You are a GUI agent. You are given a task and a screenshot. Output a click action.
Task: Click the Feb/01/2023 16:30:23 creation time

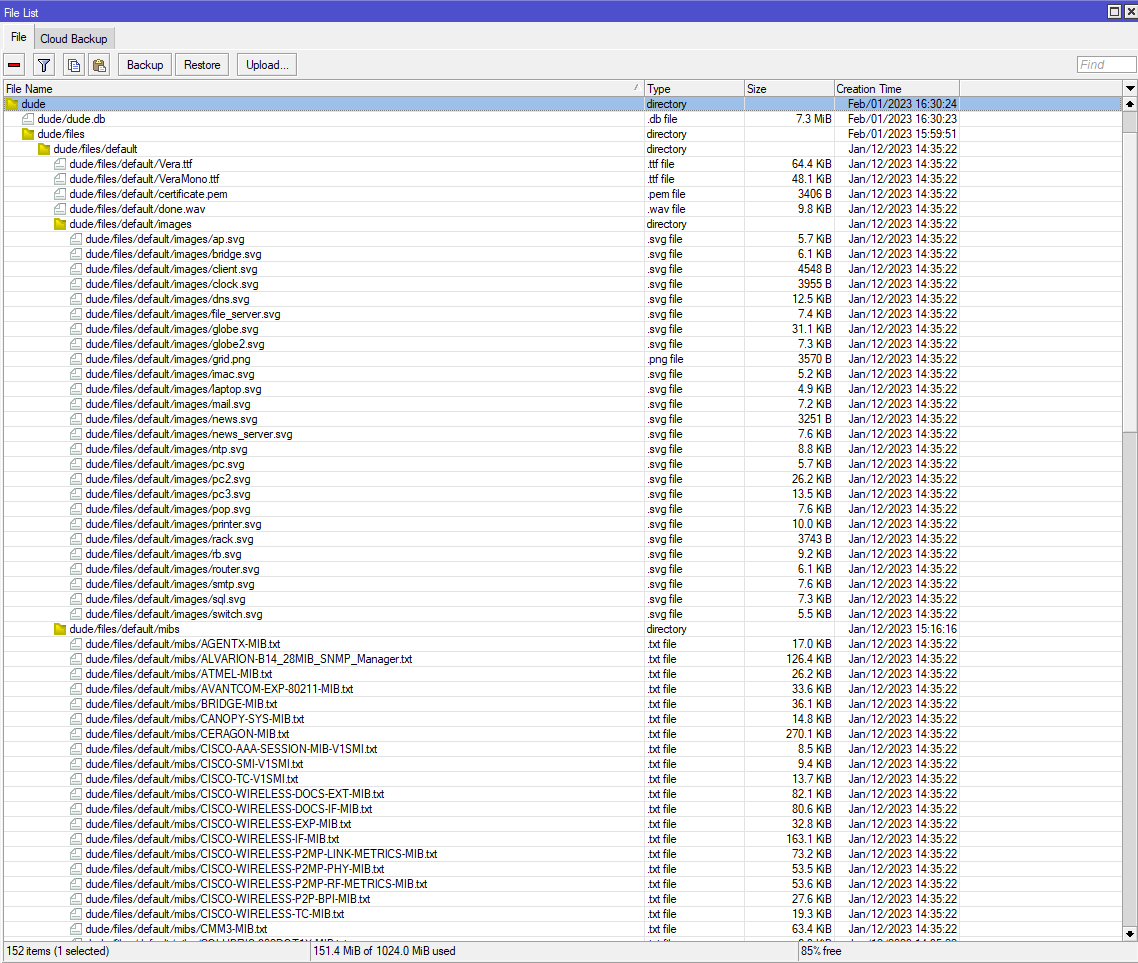(902, 119)
